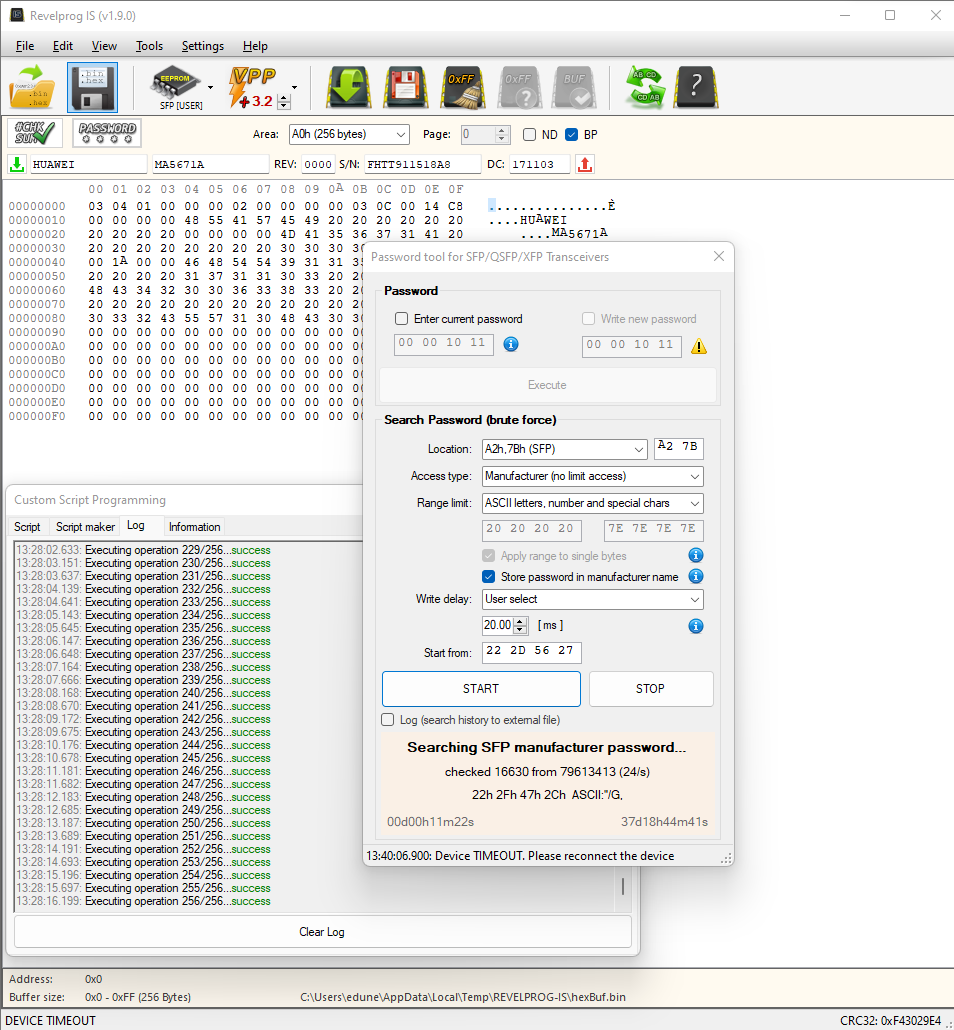Screen dimensions: 954x1030
Task: Click the range start 20 20 20 20 field
Action: (532, 529)
